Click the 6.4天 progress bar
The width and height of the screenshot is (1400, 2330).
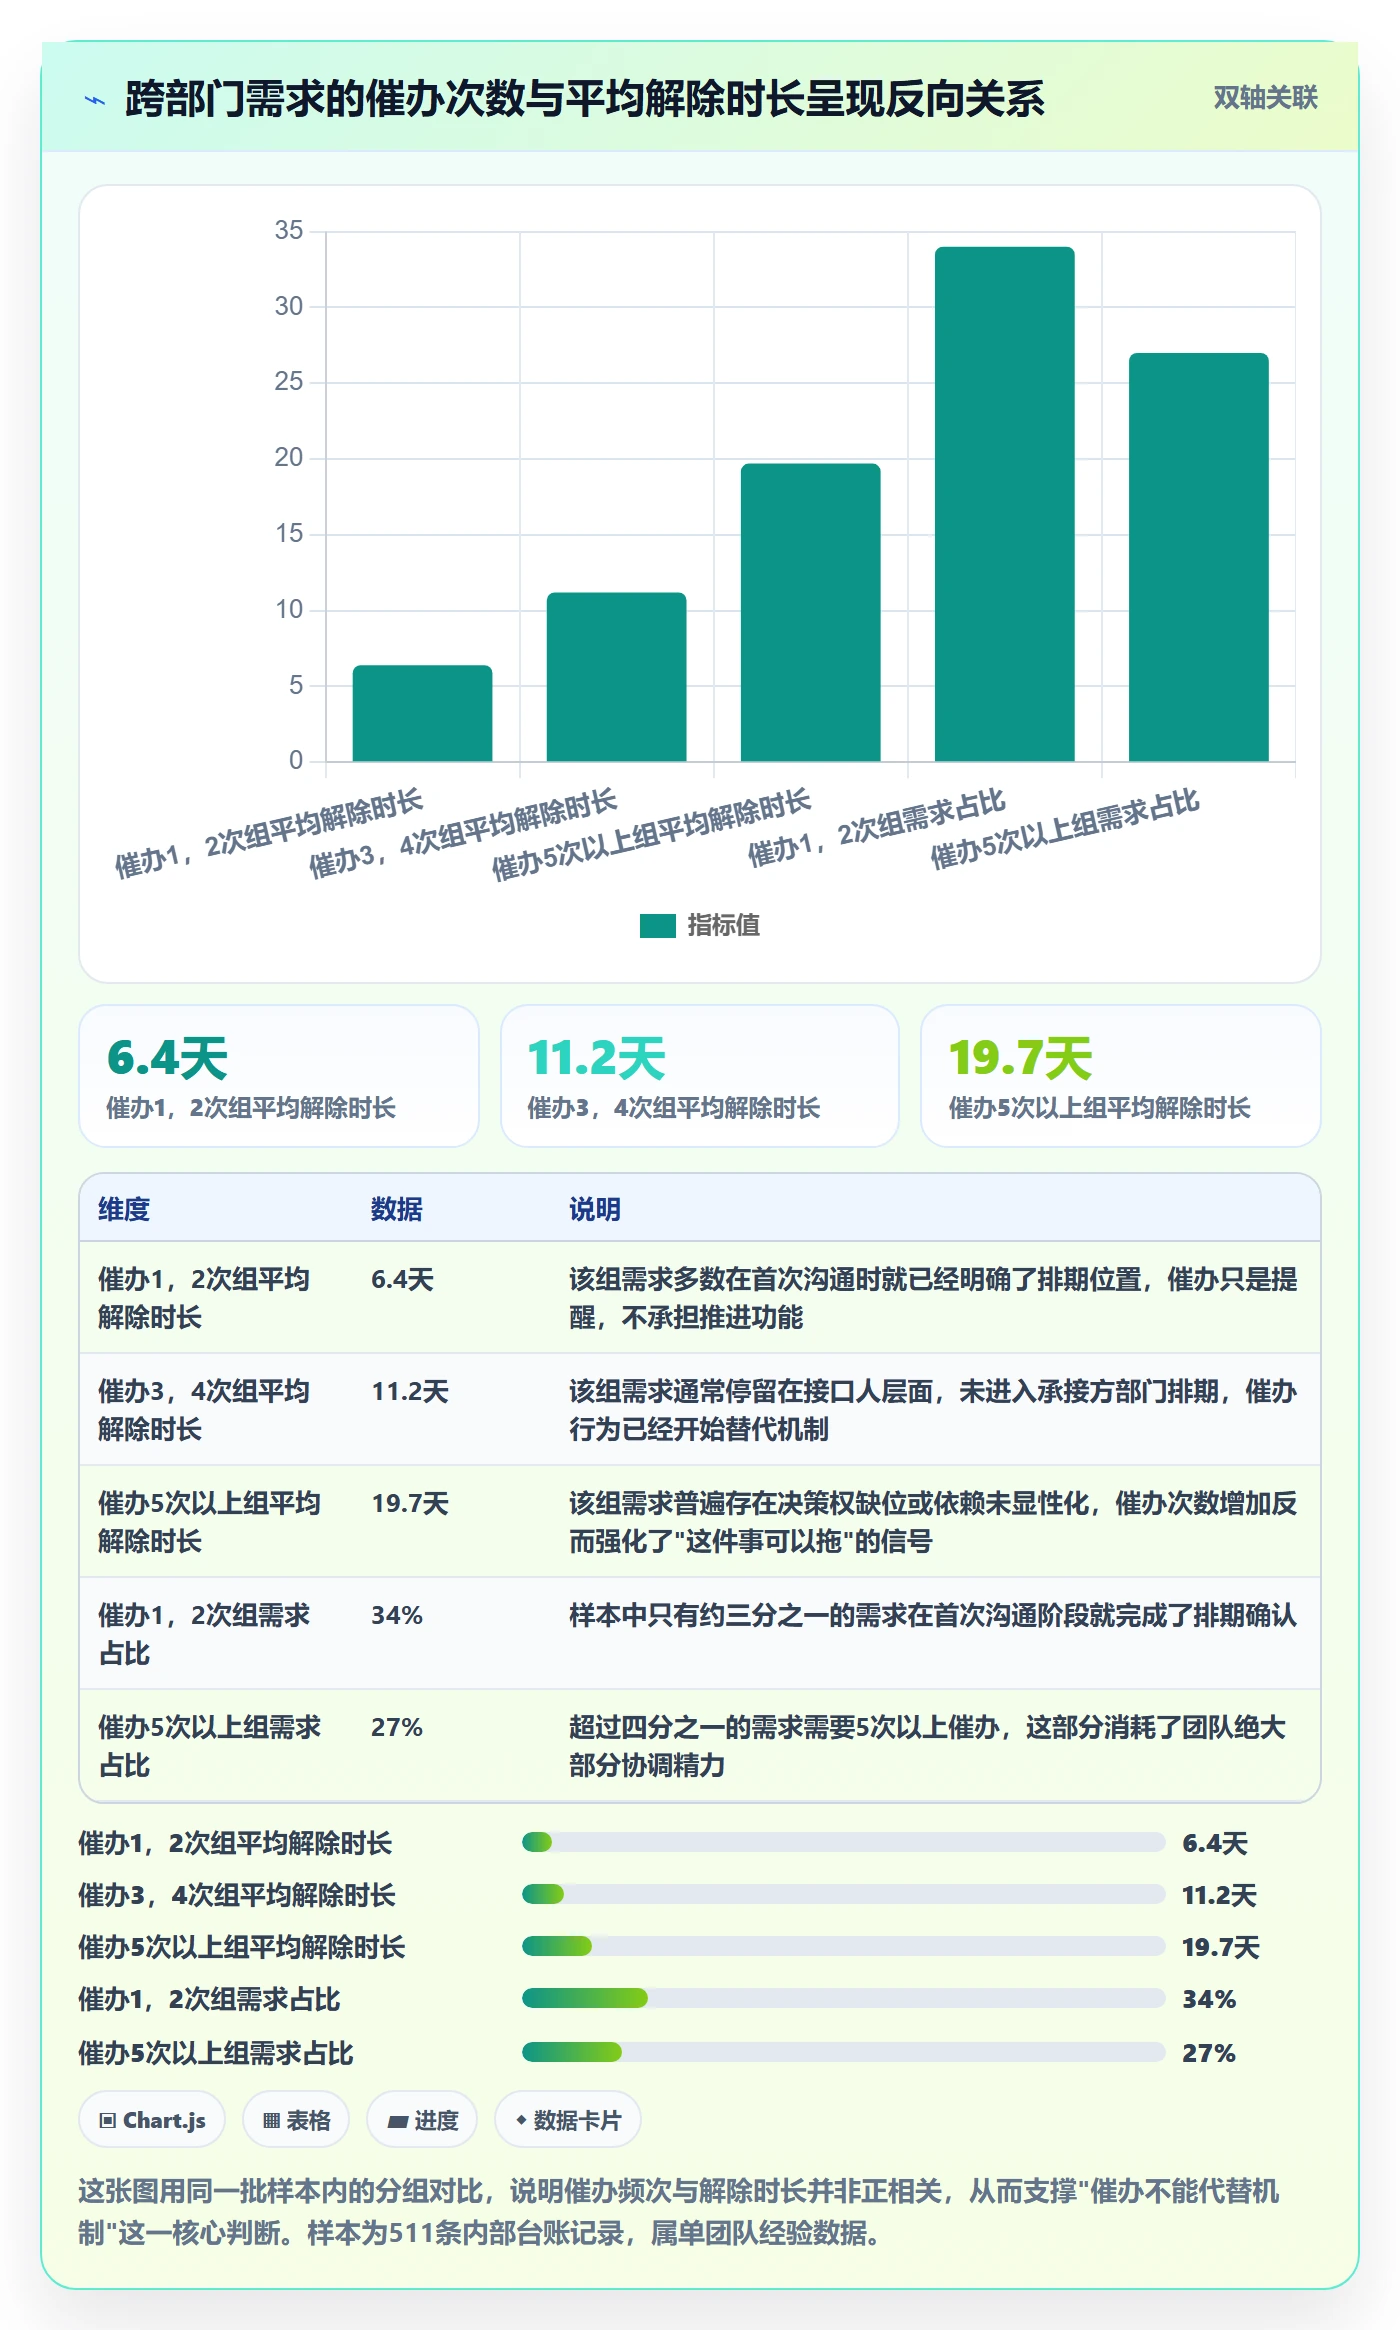pos(843,1842)
